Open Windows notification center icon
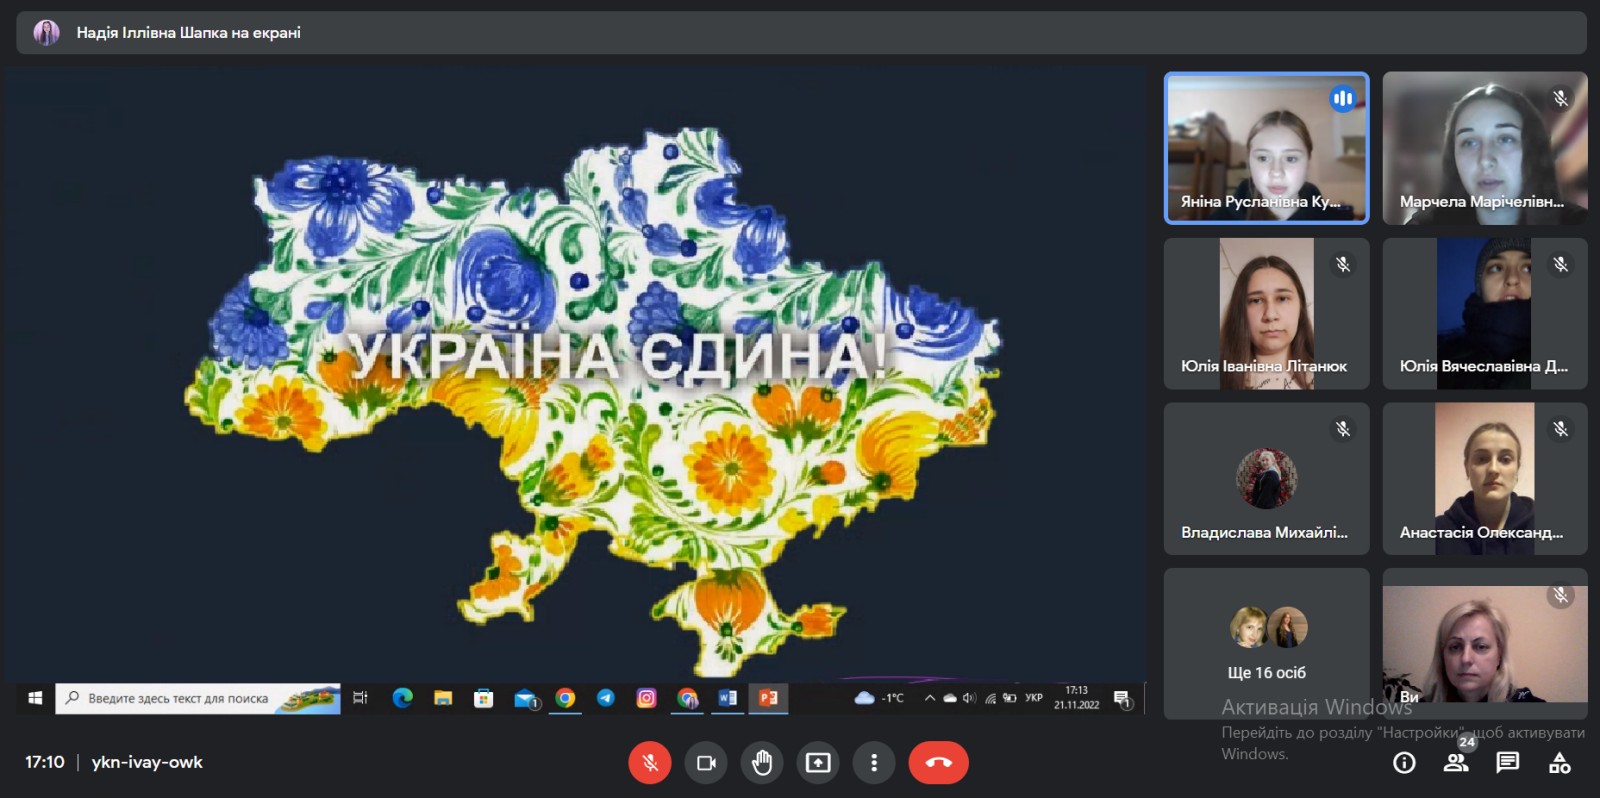This screenshot has height=798, width=1600. (1122, 699)
